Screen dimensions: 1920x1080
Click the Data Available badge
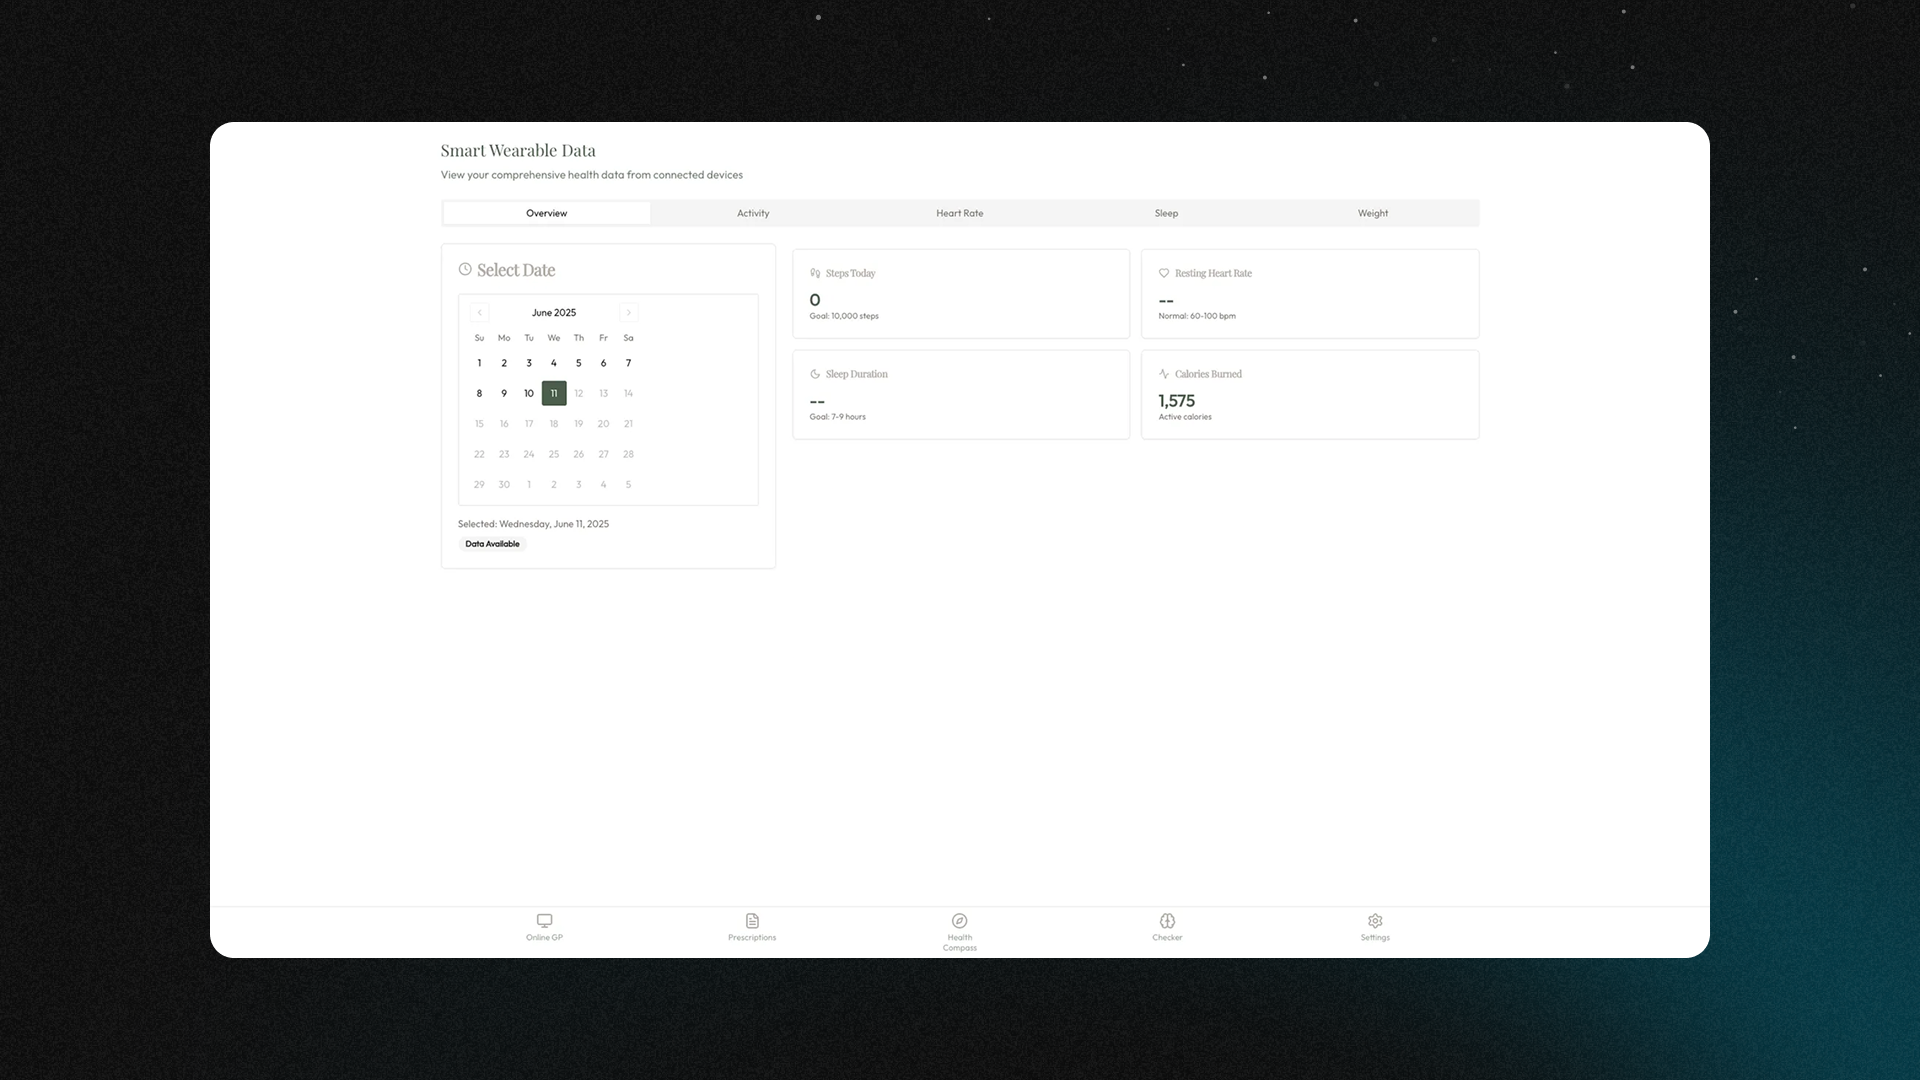click(x=492, y=544)
